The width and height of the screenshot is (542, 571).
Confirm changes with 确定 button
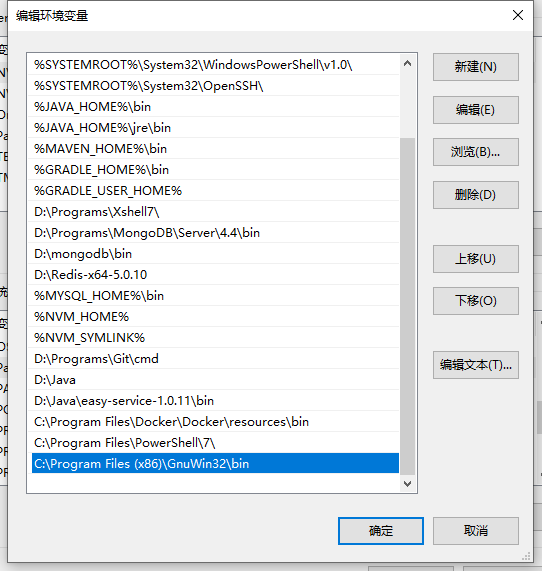381,531
